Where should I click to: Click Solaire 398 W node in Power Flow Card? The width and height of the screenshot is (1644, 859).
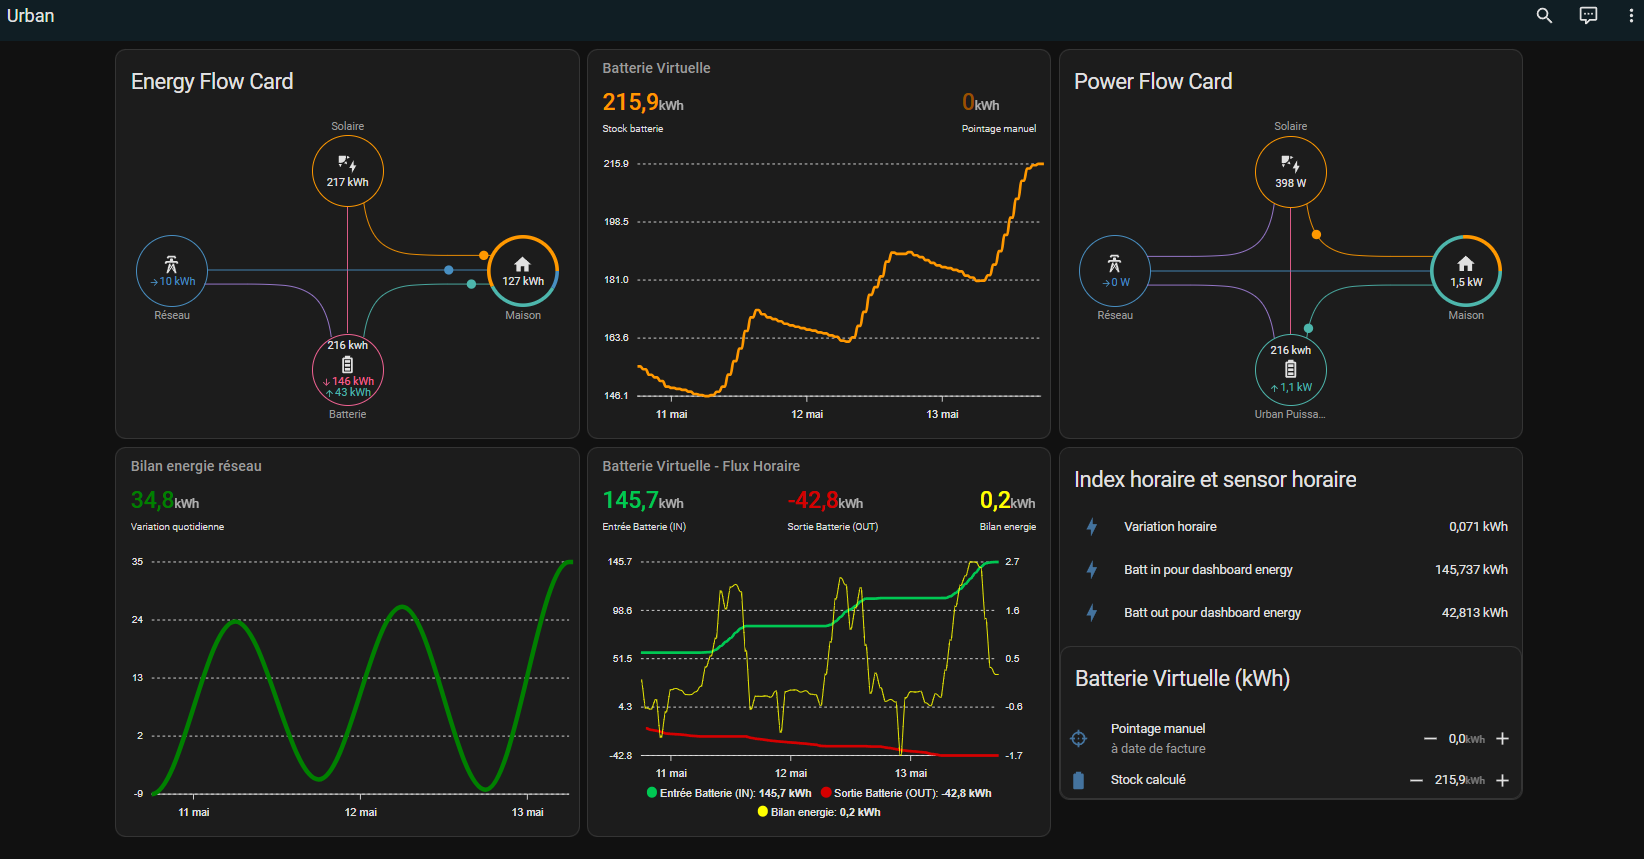coord(1291,172)
